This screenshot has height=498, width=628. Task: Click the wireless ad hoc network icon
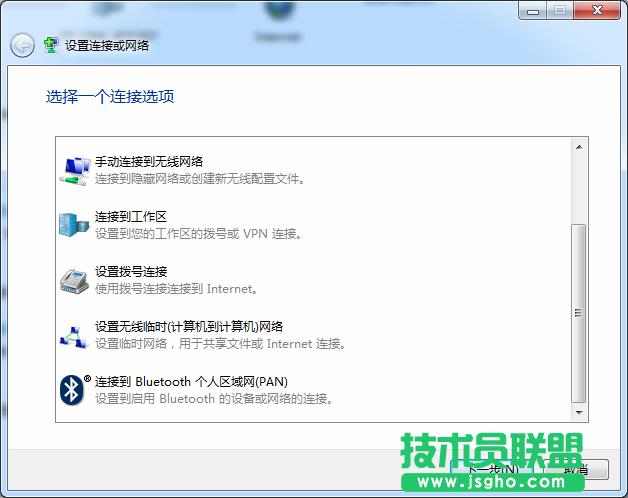(74, 335)
